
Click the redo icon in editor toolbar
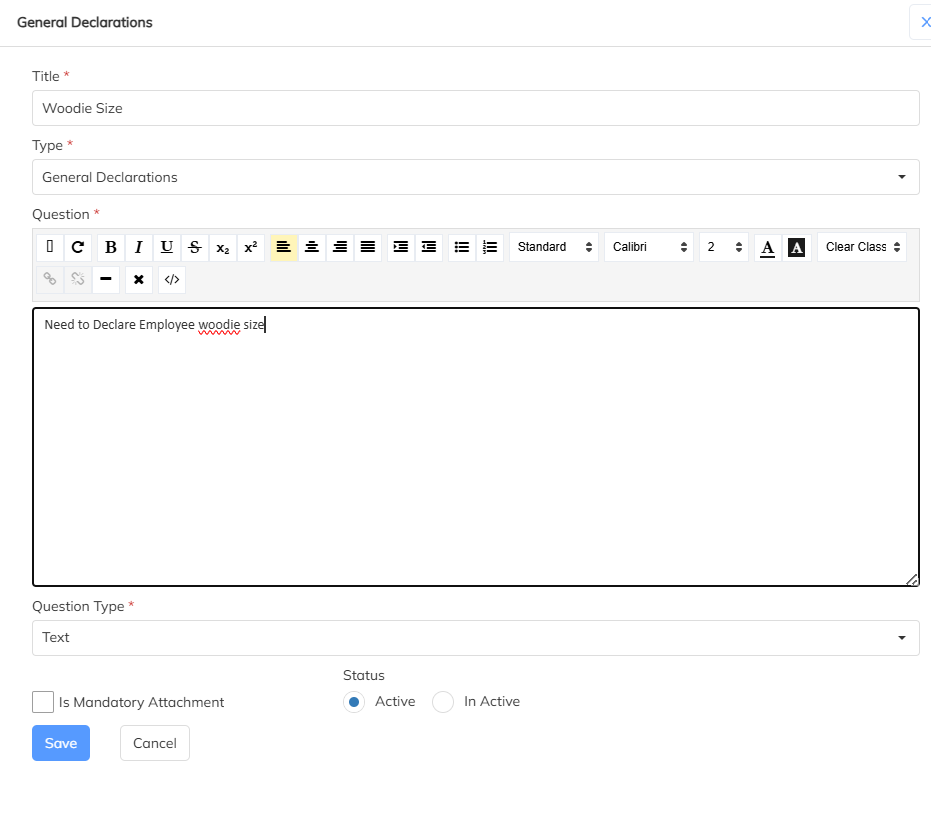tap(78, 247)
